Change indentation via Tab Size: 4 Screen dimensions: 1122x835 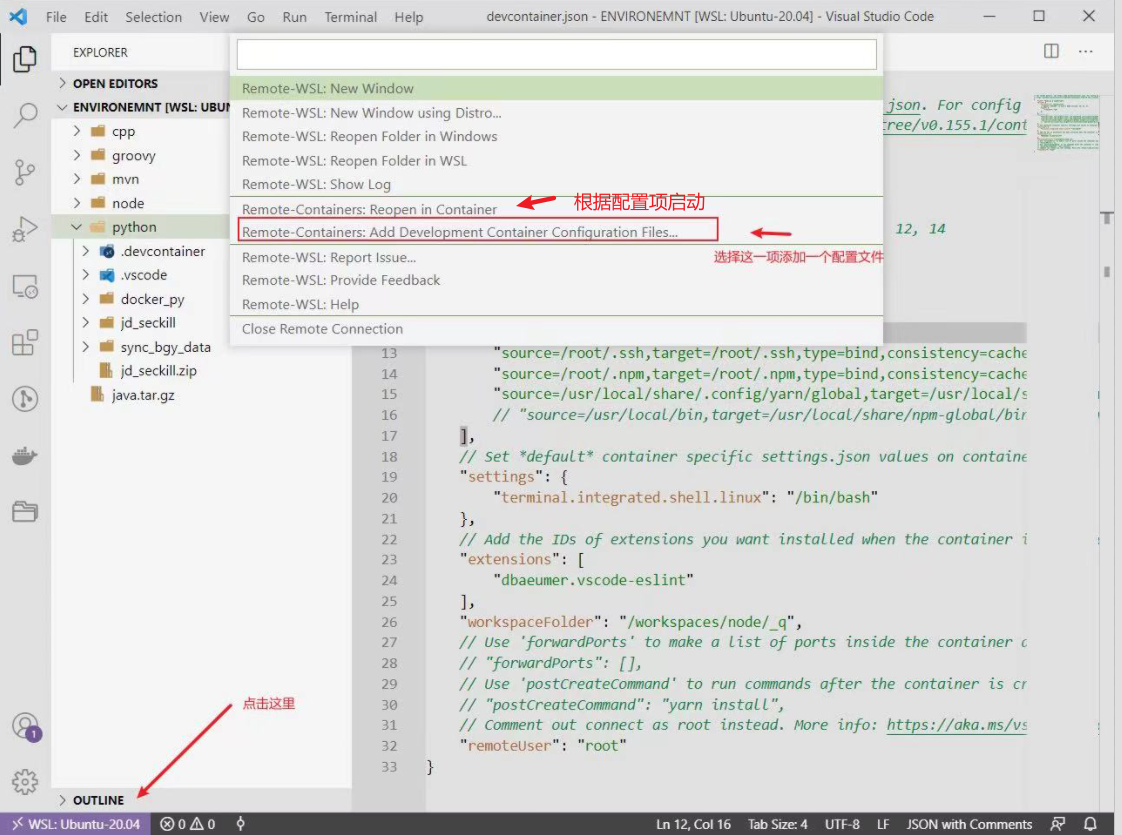pyautogui.click(x=778, y=824)
